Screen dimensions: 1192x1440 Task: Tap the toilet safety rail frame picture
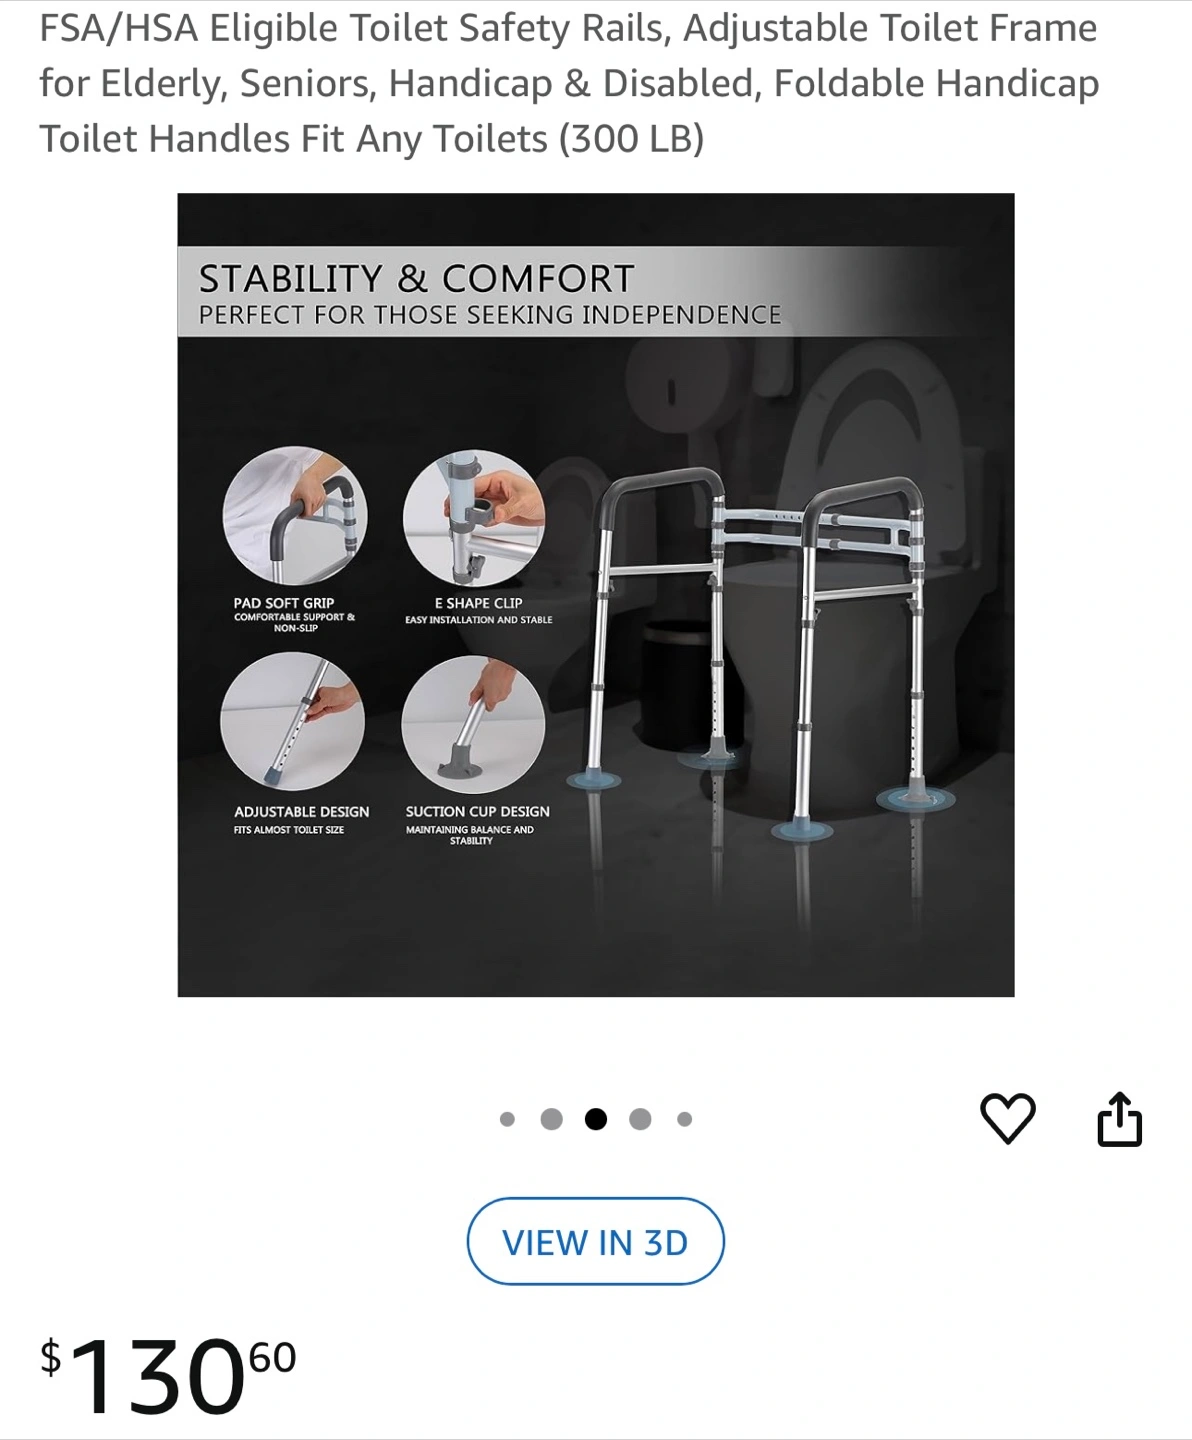(x=761, y=653)
